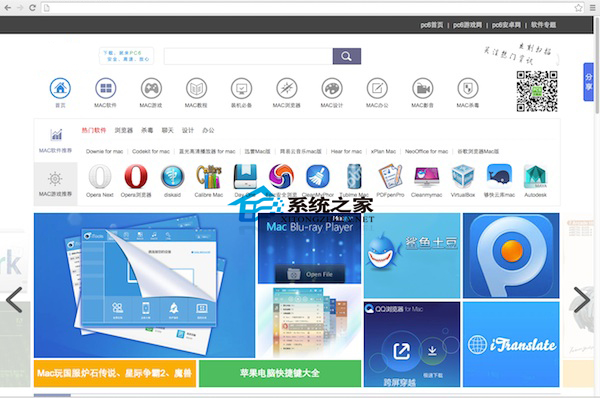Screen dimensions: 600x398
Task: Show the previous carousel slide
Action: tap(14, 300)
